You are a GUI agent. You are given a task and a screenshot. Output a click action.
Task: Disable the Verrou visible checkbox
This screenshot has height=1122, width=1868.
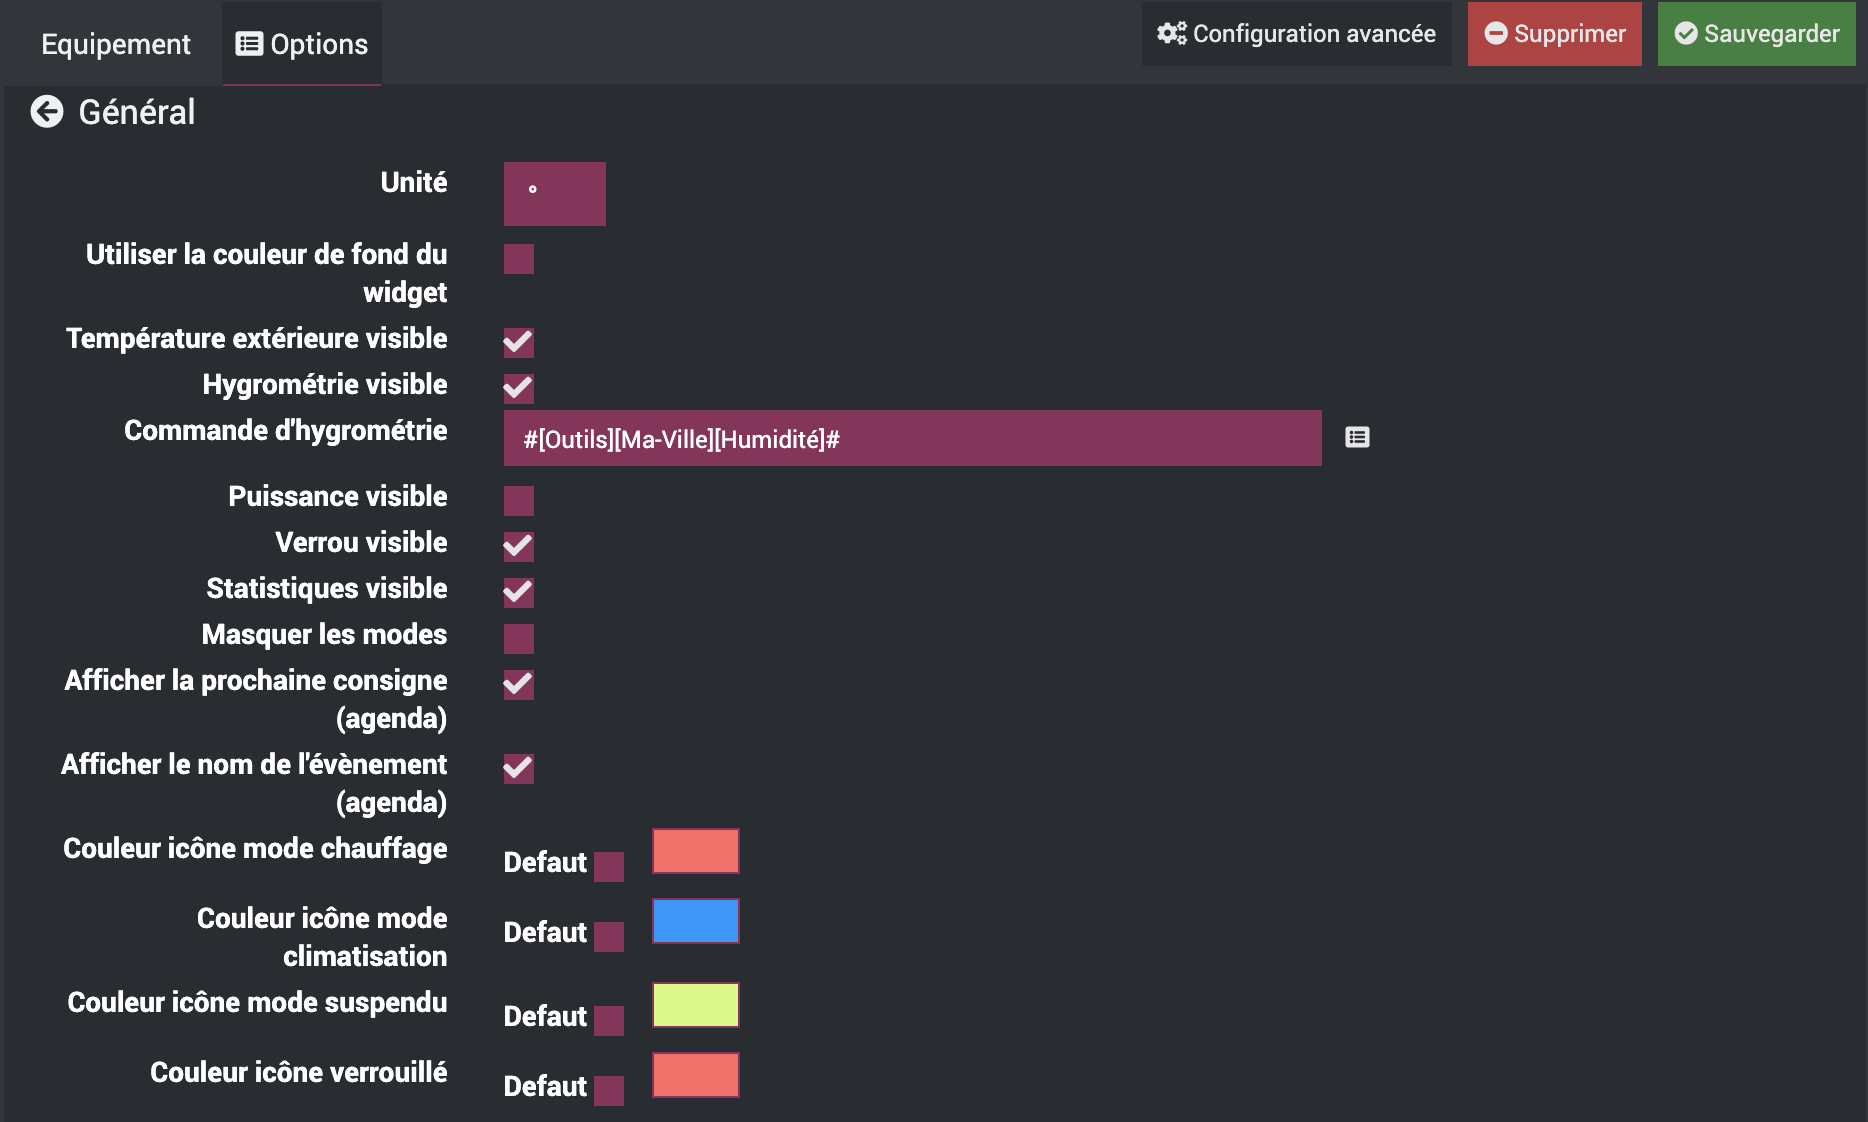click(x=519, y=547)
